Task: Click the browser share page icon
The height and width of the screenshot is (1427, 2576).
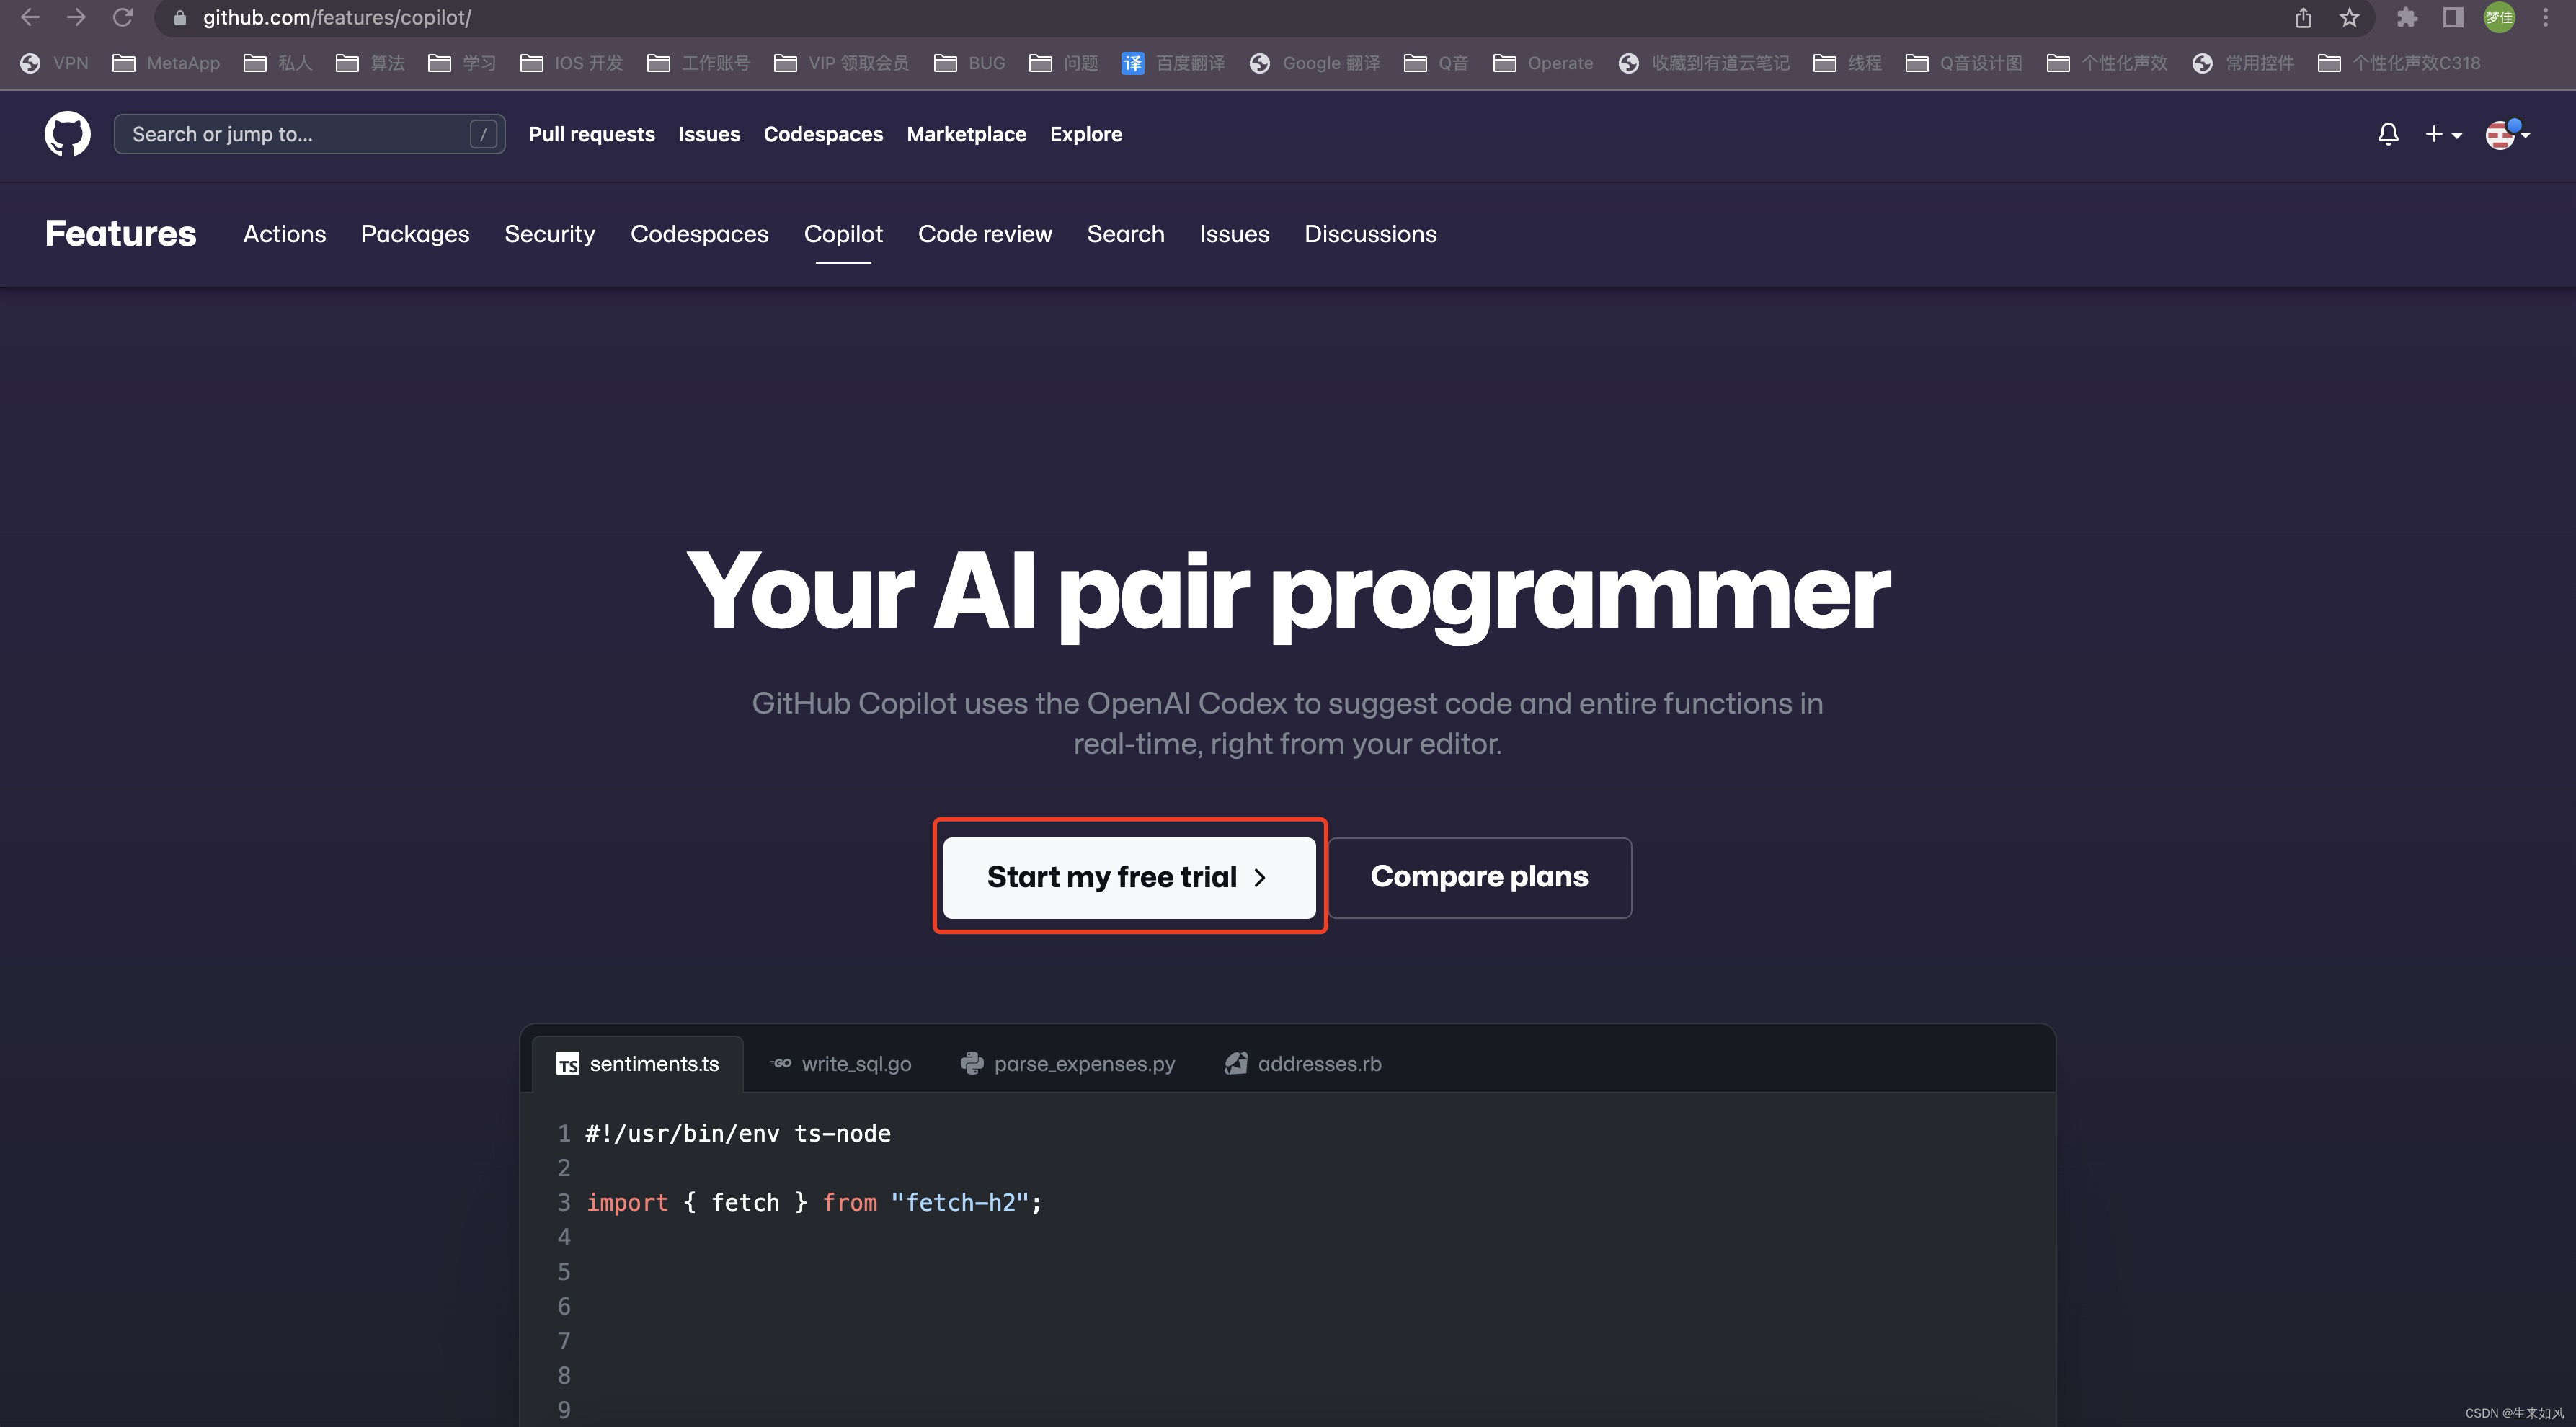Action: pos(2303,18)
